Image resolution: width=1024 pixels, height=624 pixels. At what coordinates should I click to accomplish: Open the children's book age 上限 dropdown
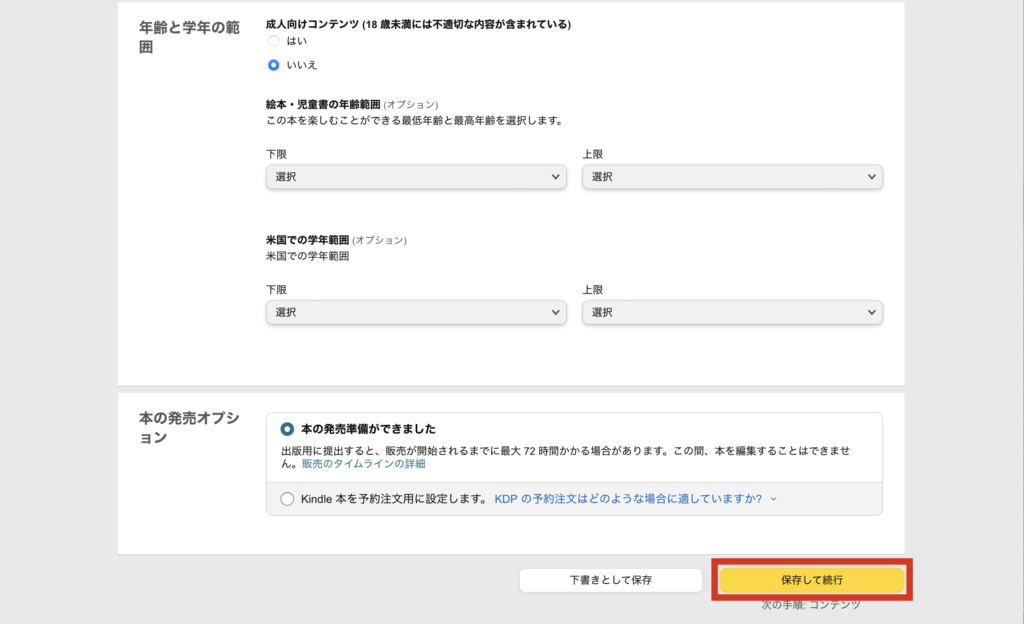[731, 177]
